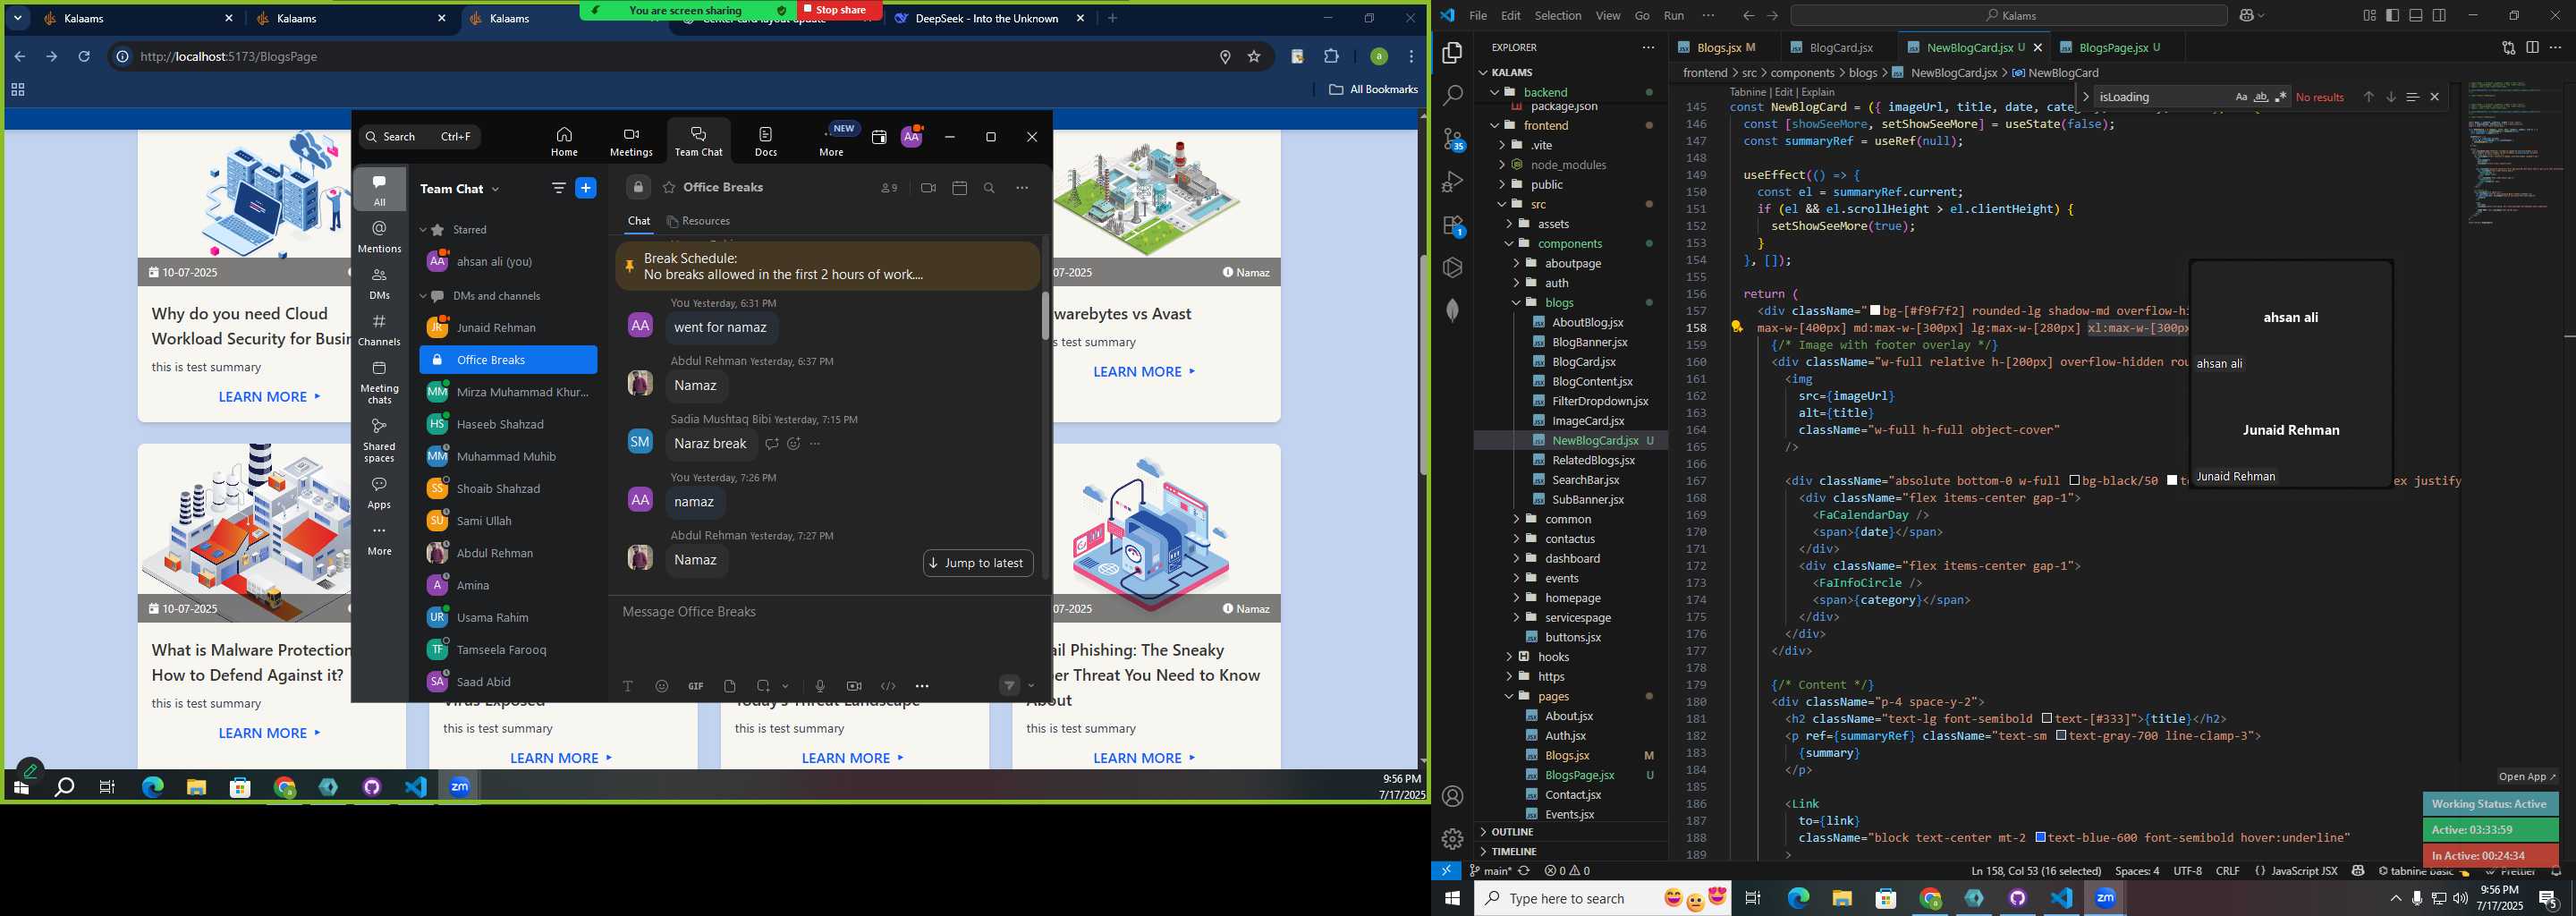Image resolution: width=2576 pixels, height=916 pixels.
Task: Open Channels section in Zoom sidebar
Action: [x=380, y=330]
